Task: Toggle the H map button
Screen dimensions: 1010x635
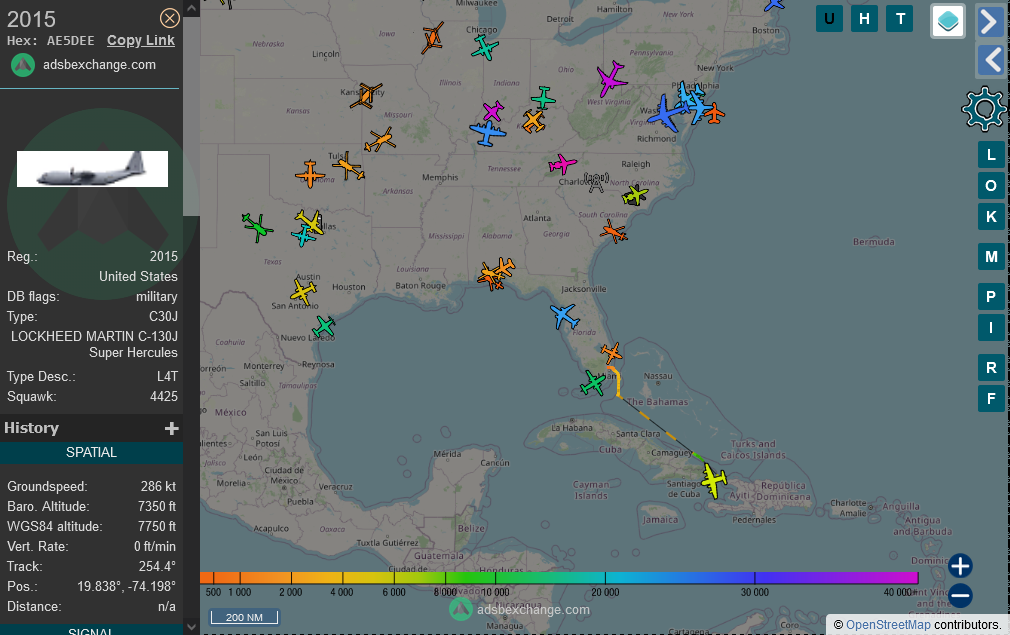Action: coord(864,19)
